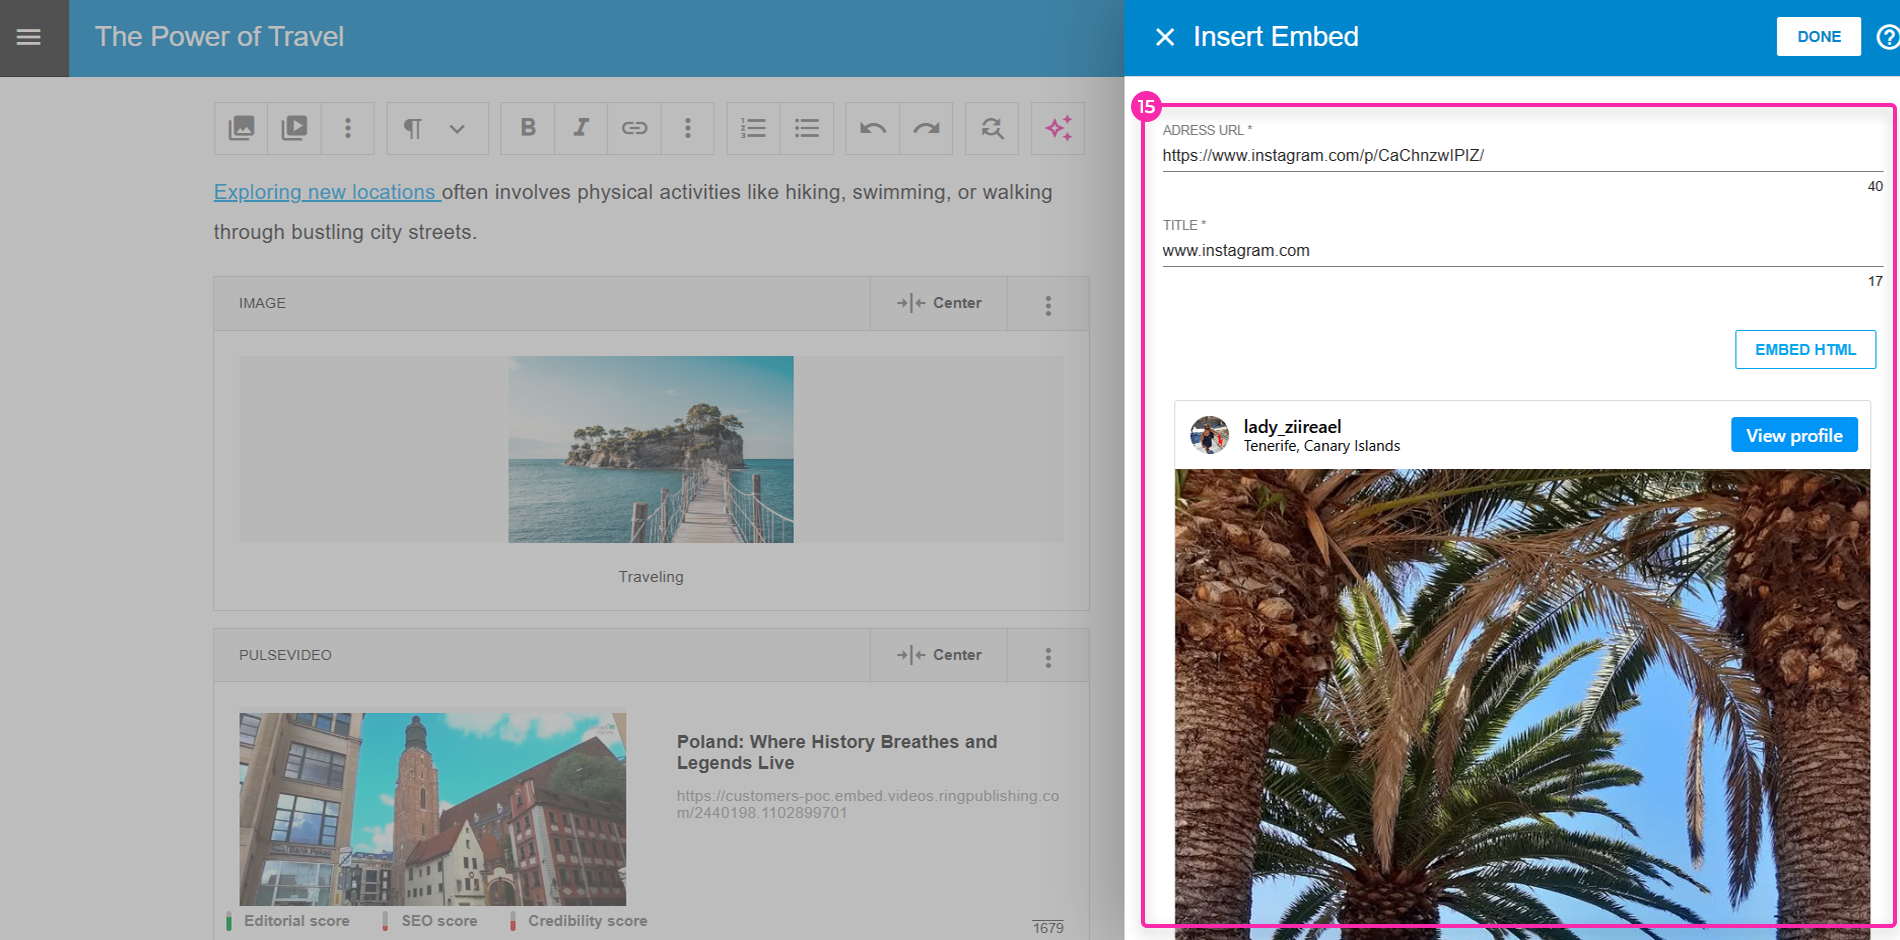Redo the last action
This screenshot has width=1900, height=940.
point(926,128)
